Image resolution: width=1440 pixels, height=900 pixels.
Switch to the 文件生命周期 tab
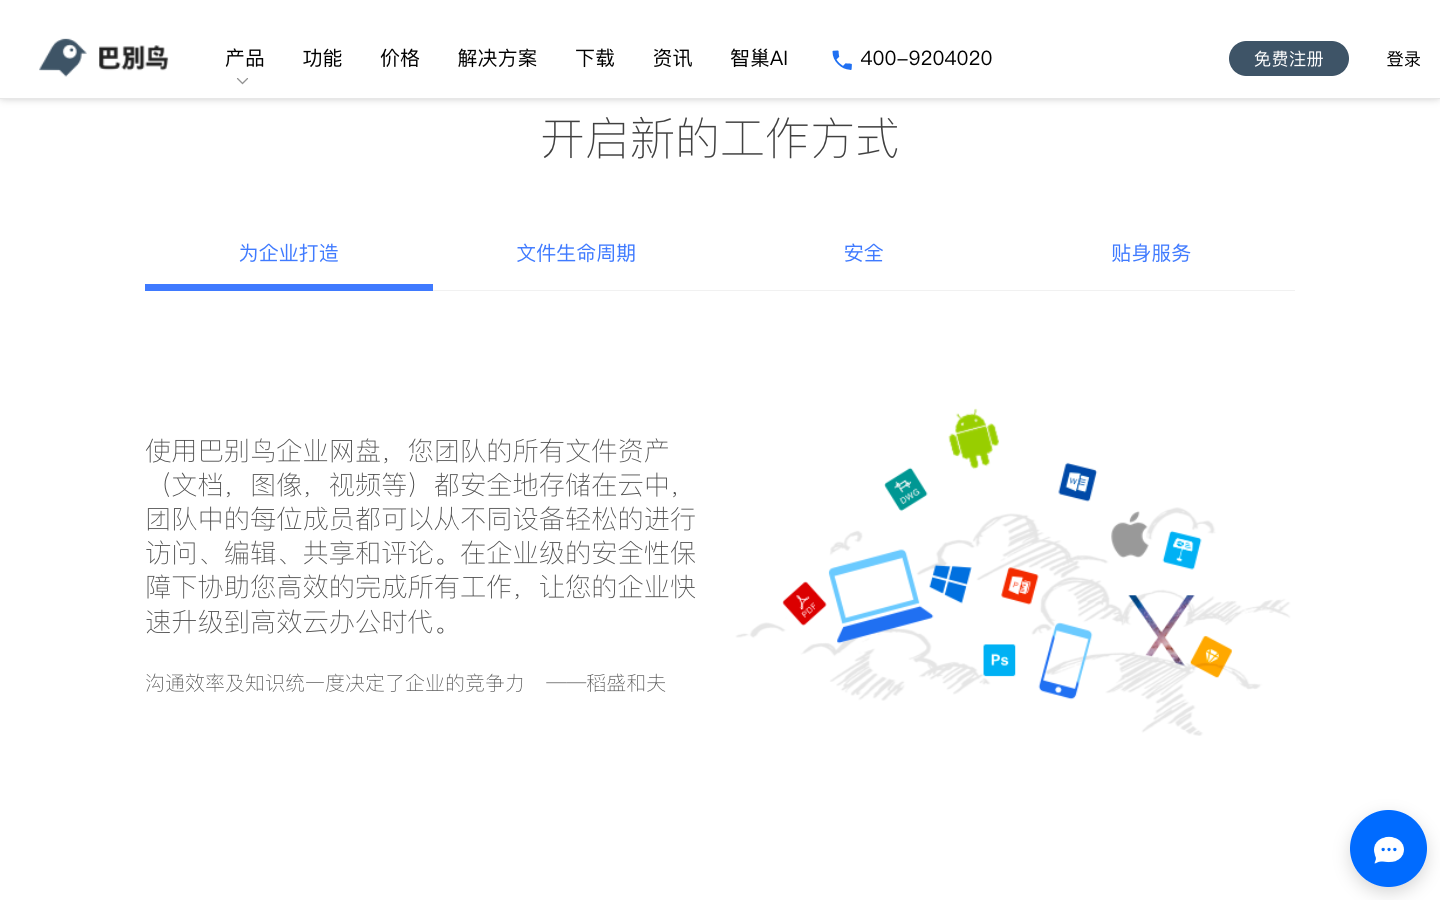pos(576,254)
